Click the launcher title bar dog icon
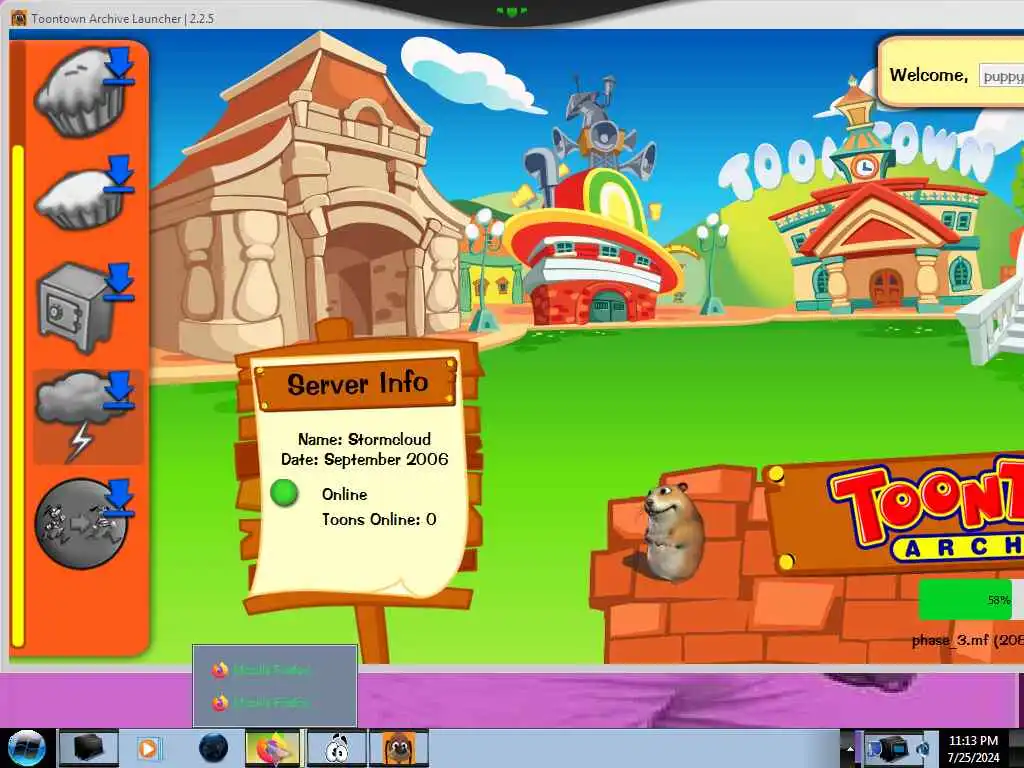The width and height of the screenshot is (1024, 768). (x=19, y=18)
